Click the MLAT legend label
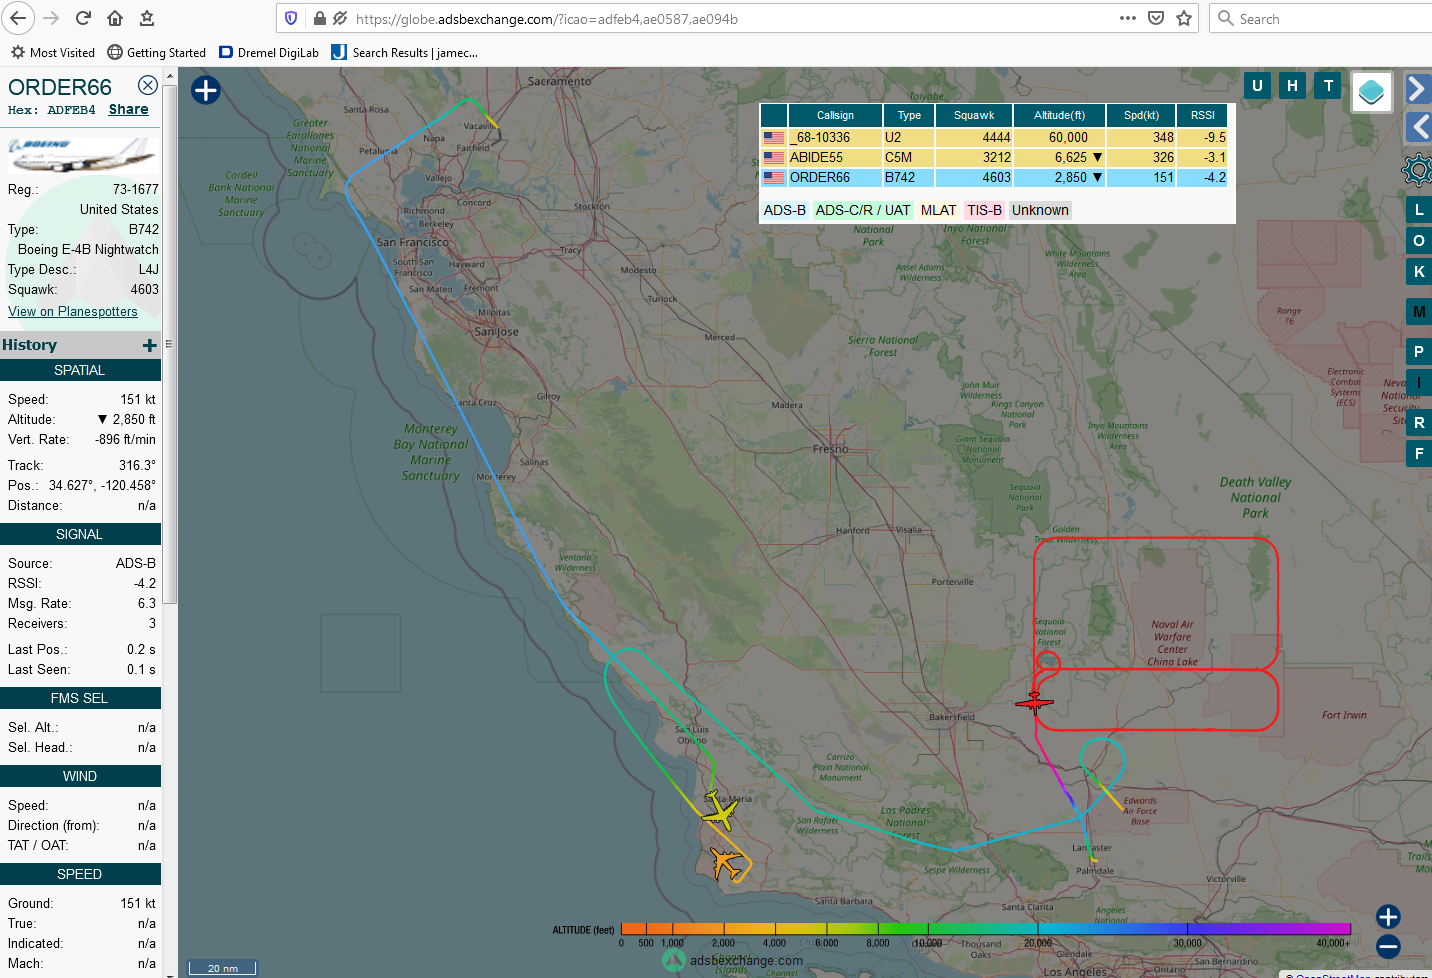This screenshot has height=978, width=1432. pyautogui.click(x=938, y=210)
